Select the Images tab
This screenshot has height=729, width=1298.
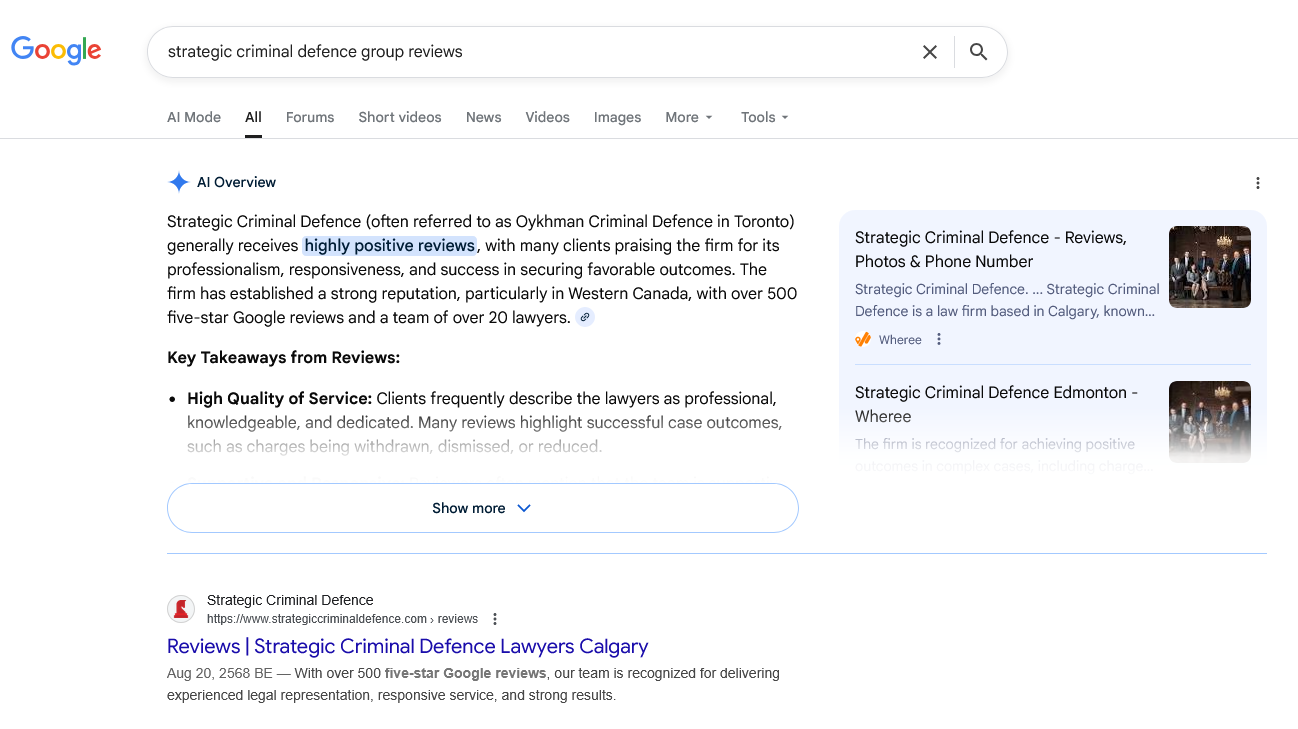(x=617, y=117)
